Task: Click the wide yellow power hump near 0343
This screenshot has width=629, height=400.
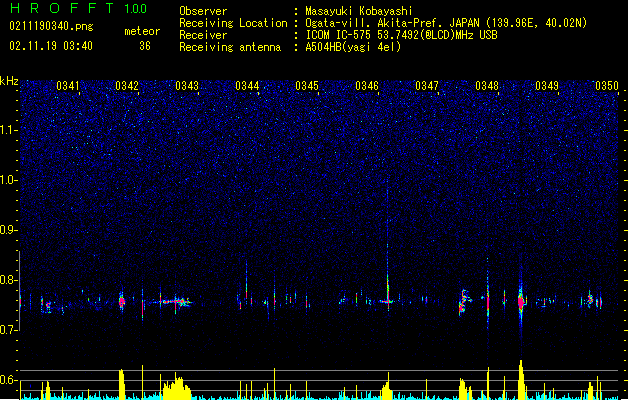Action: (x=176, y=386)
